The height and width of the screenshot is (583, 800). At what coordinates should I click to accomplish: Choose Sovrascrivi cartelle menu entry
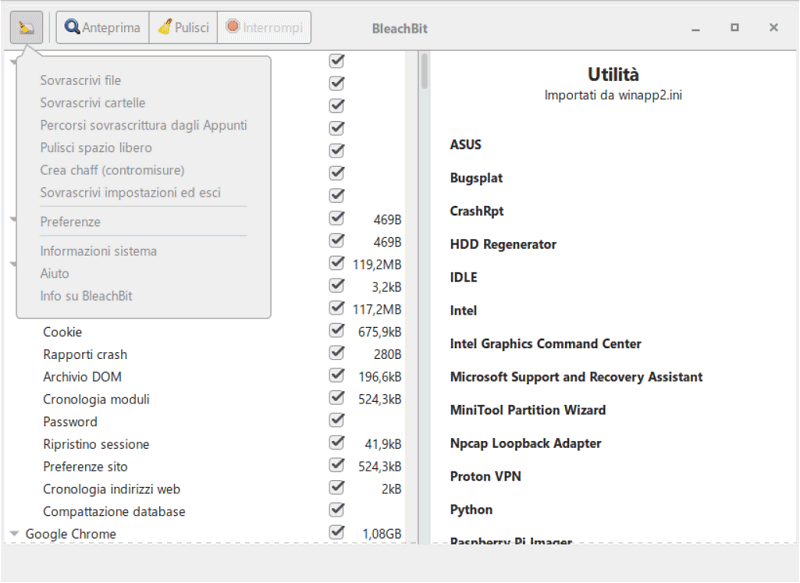tap(93, 103)
